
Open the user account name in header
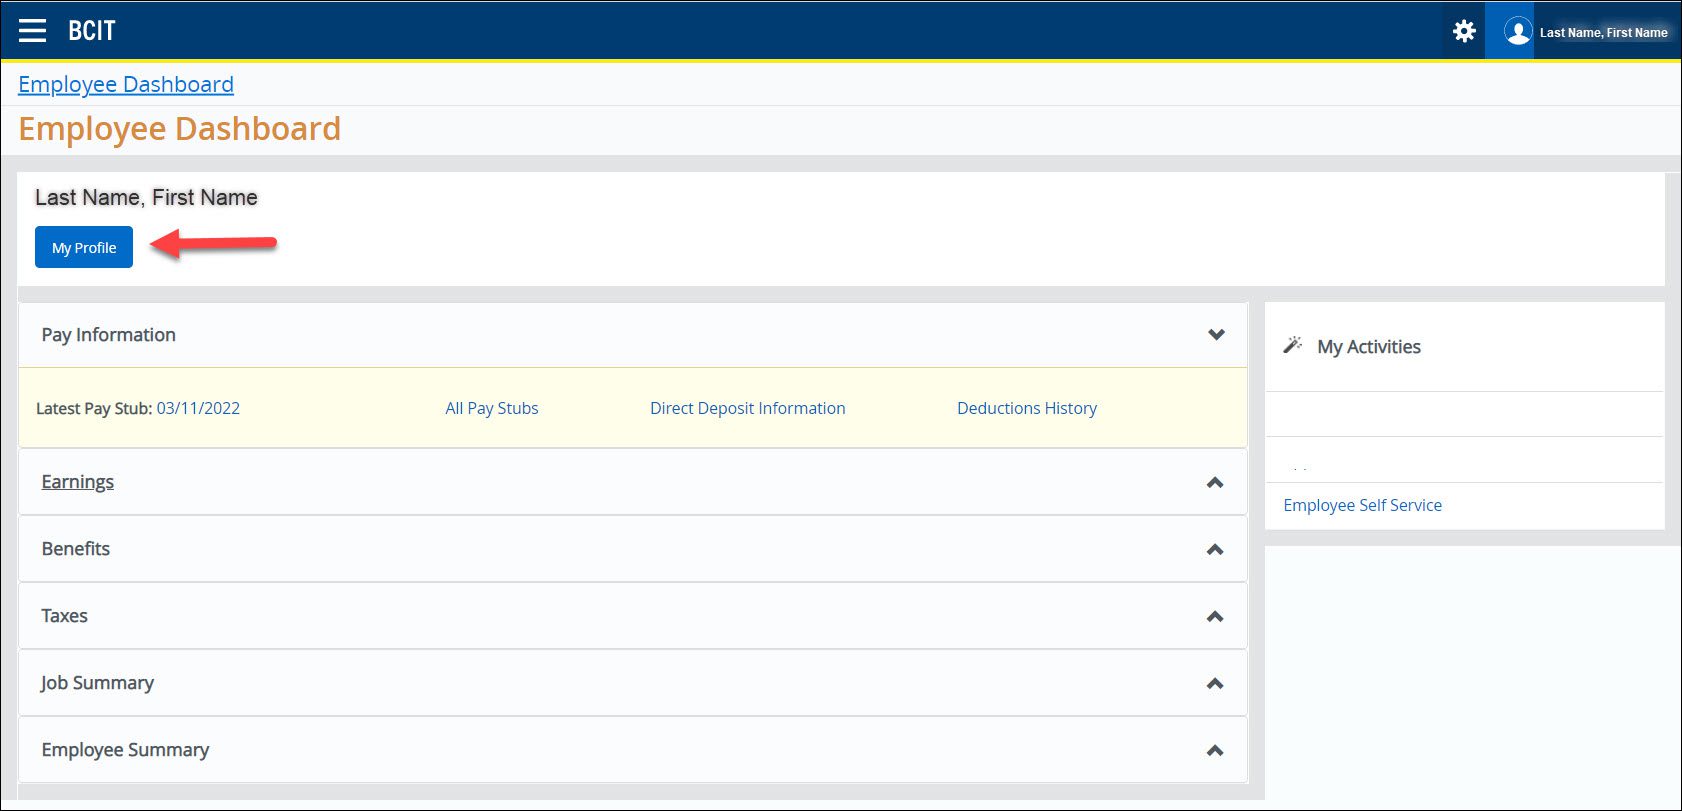1603,33
